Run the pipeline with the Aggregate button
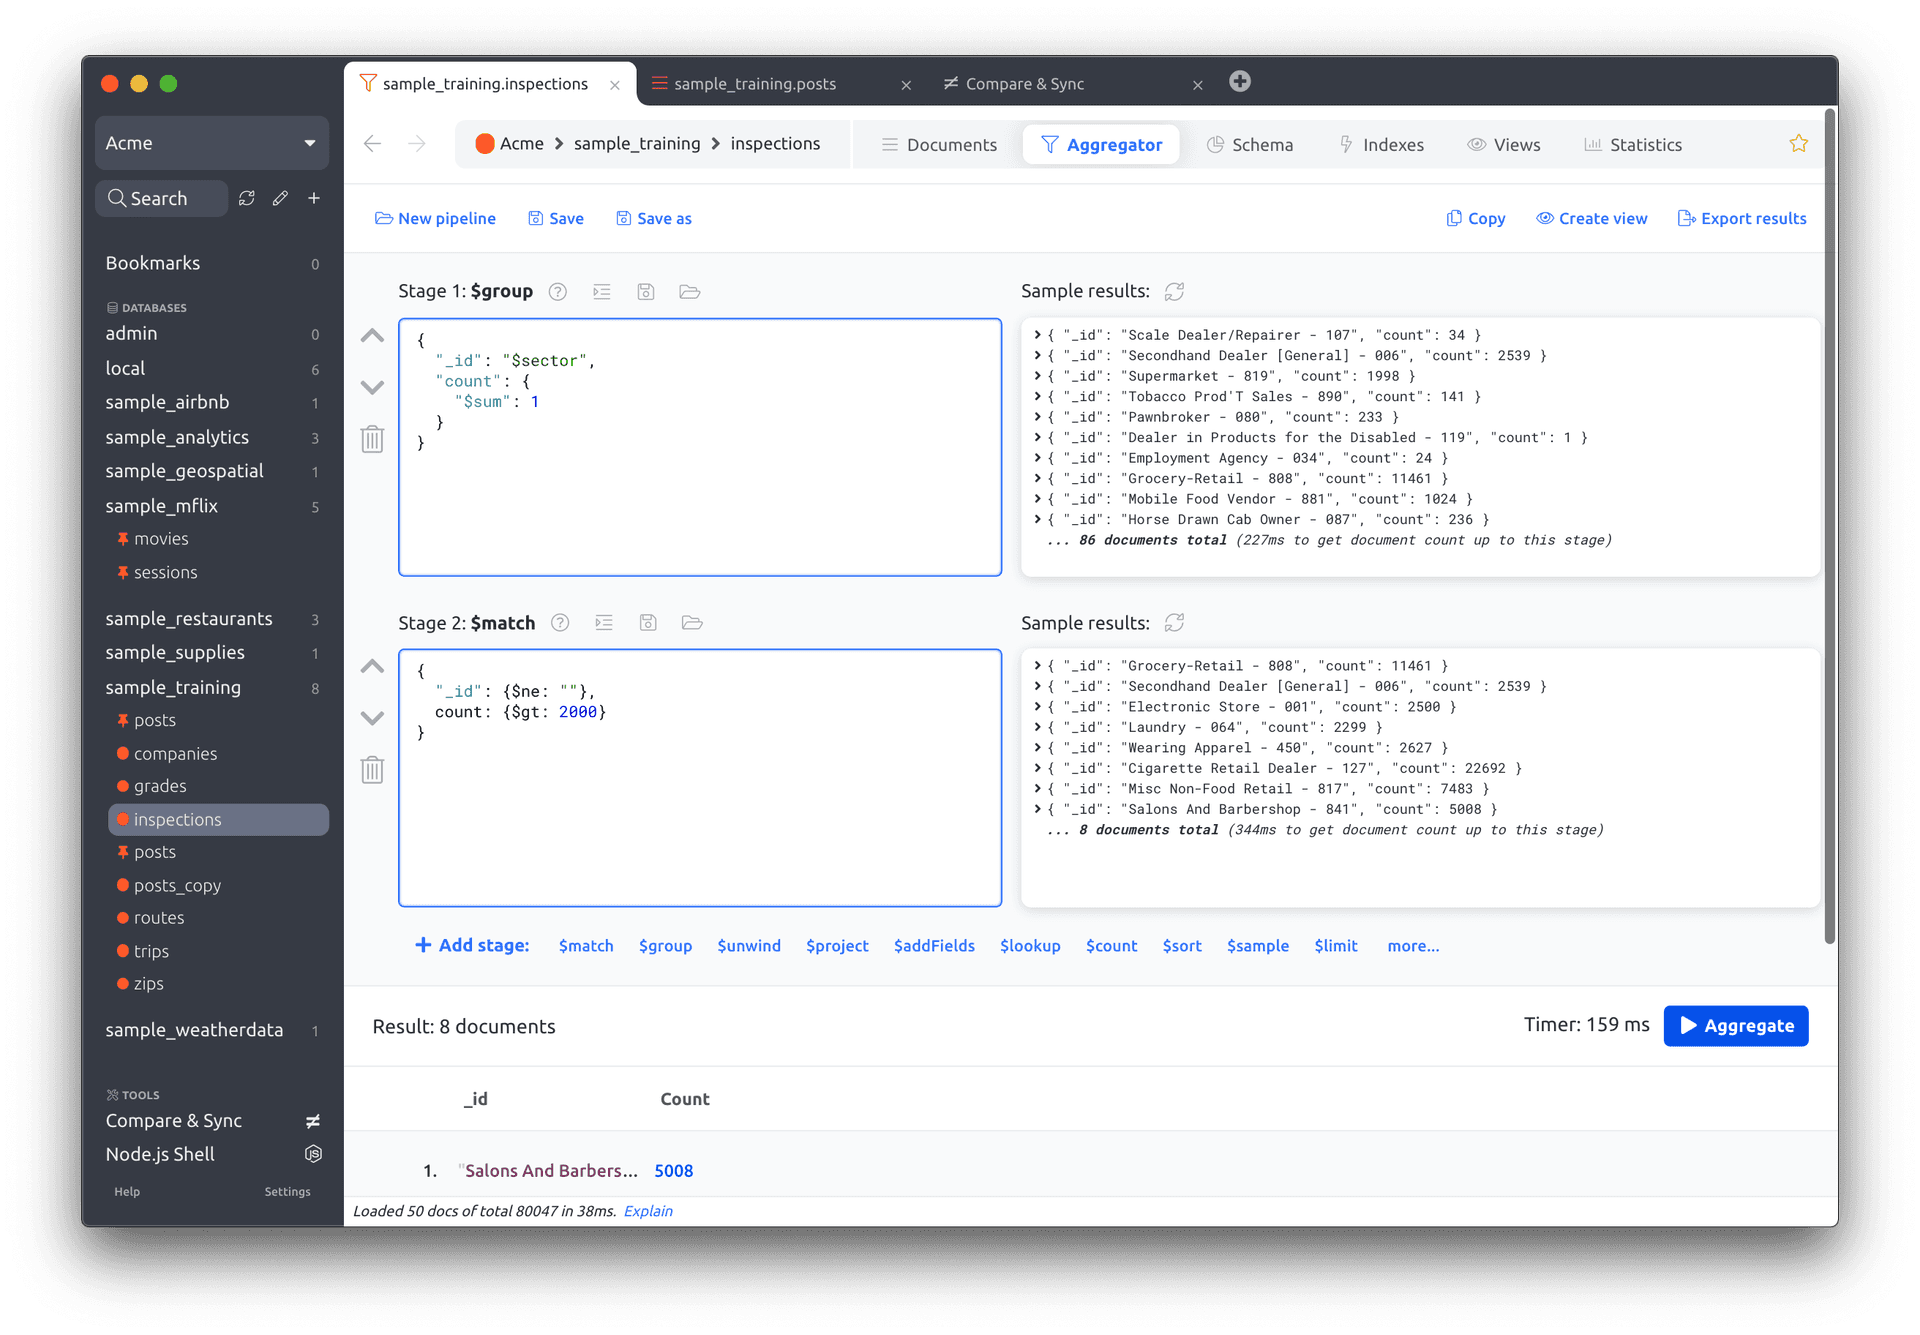 (x=1735, y=1025)
